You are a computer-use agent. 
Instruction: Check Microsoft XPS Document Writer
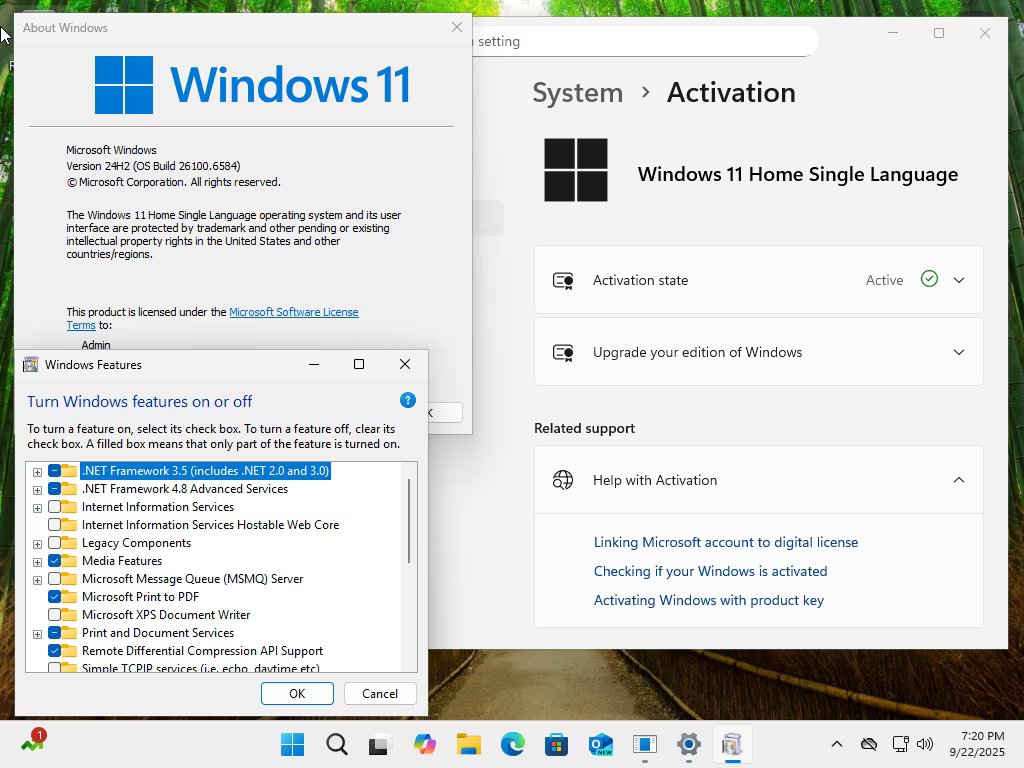pos(54,615)
